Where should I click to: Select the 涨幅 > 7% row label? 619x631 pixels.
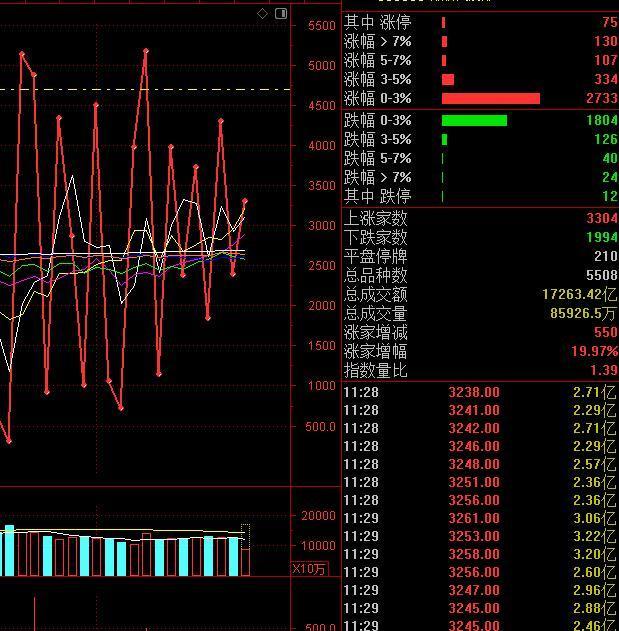378,41
